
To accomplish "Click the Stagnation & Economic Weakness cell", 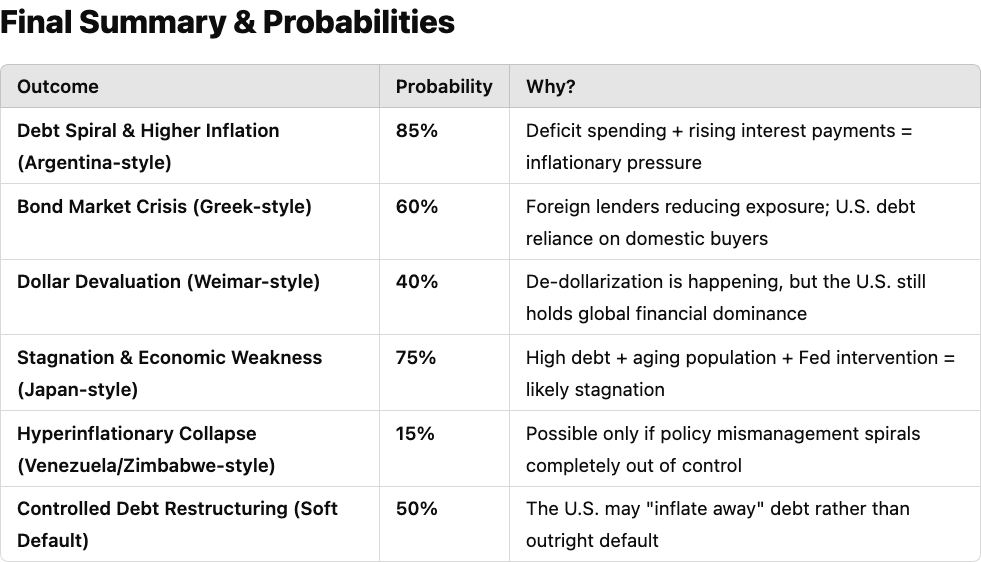I will 169,373.
